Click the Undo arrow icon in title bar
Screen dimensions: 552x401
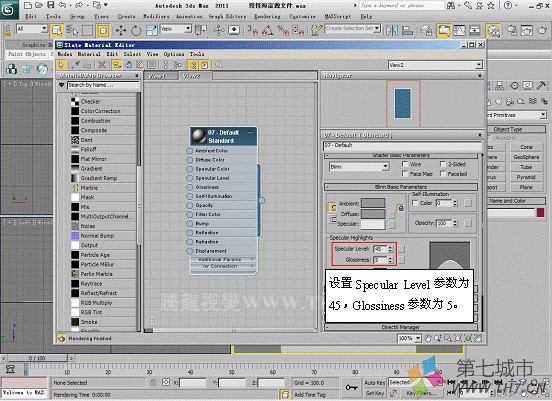[x=62, y=5]
